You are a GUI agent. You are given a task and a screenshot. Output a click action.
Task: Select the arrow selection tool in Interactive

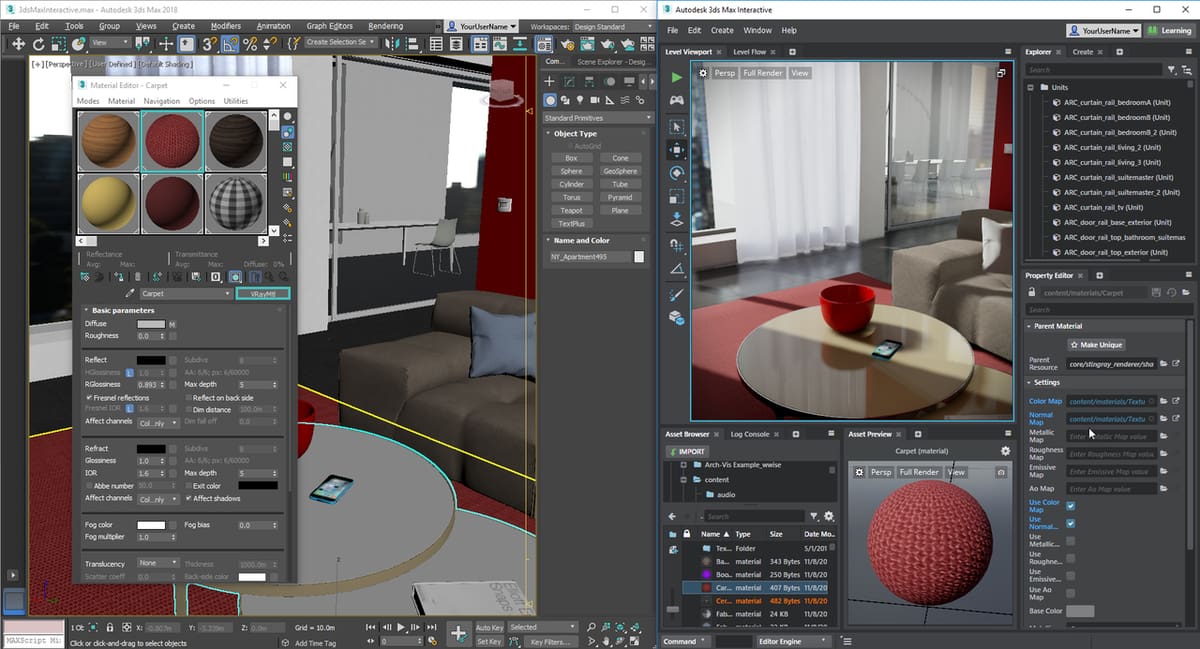click(677, 126)
